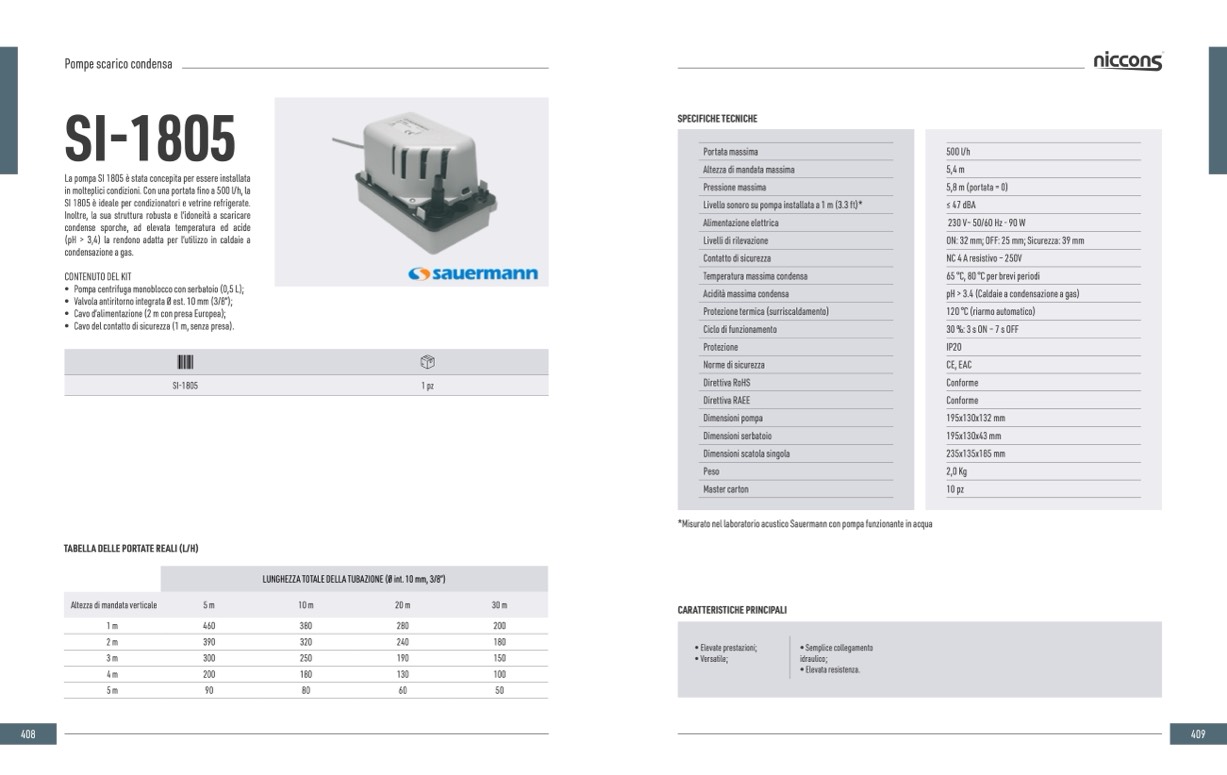Click the page number 409 box
The width and height of the screenshot is (1227, 775).
coord(1198,734)
